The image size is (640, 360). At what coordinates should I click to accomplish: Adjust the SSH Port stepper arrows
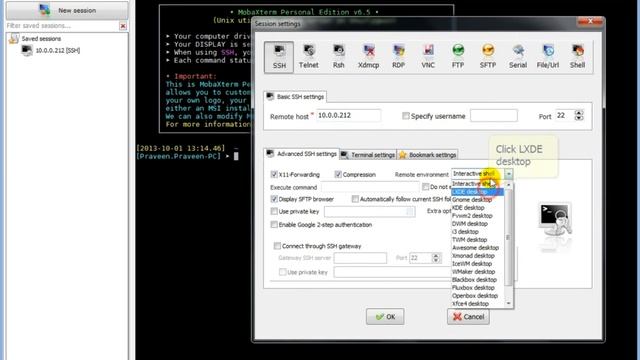point(579,116)
